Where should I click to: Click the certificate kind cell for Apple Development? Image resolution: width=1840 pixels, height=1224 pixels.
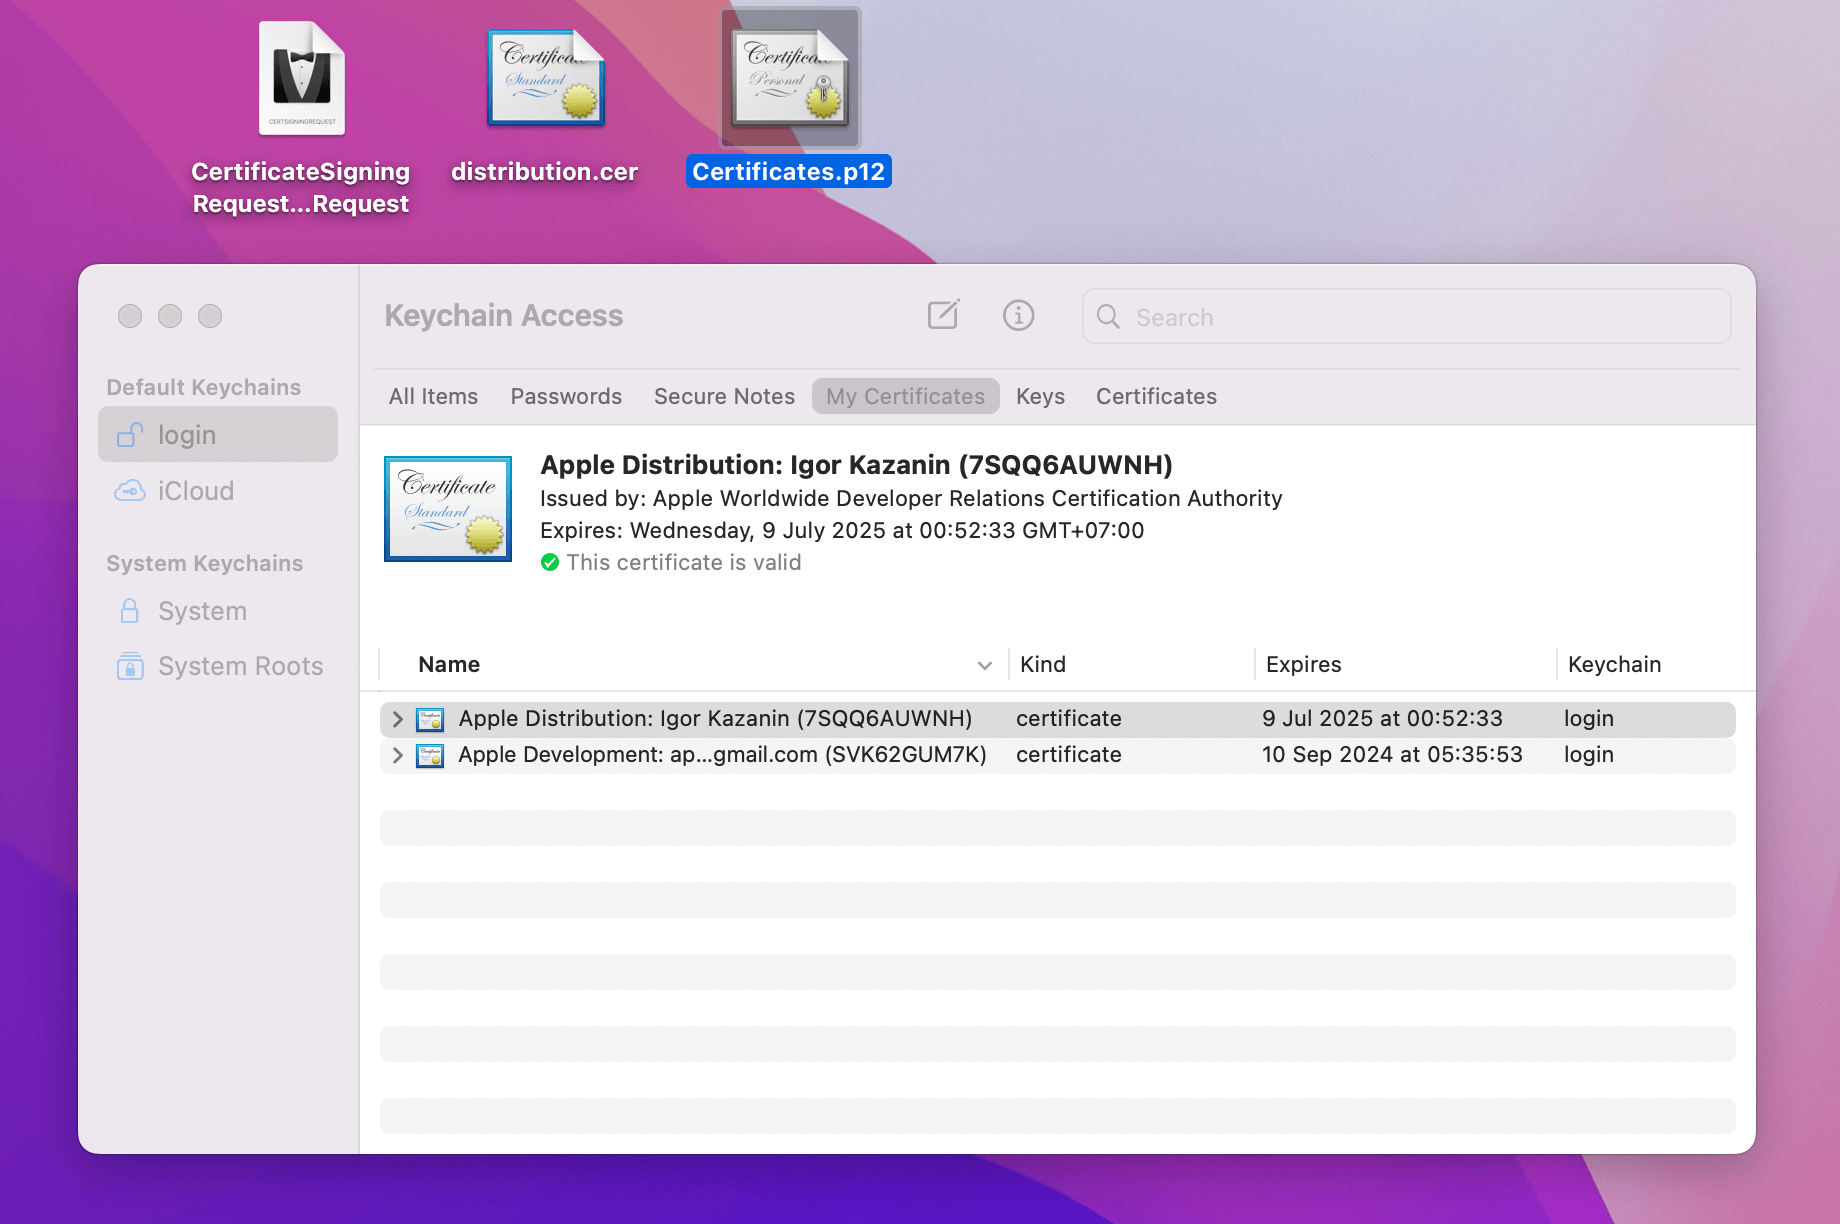tap(1069, 755)
